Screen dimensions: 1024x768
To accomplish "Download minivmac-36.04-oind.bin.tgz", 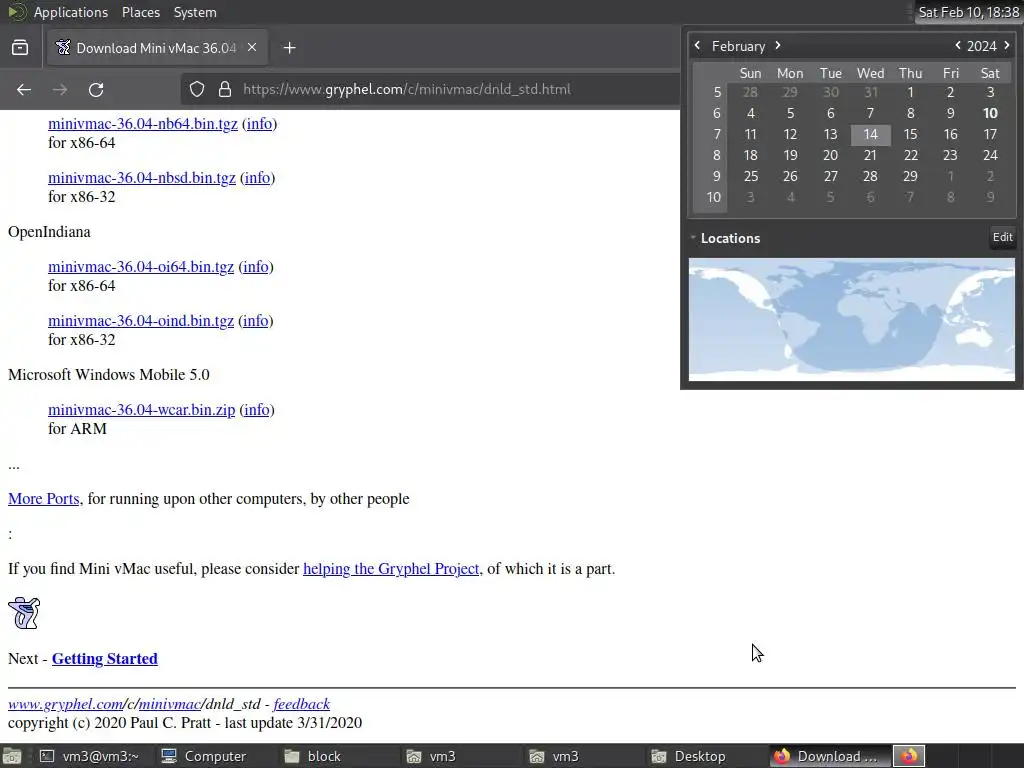I will (x=141, y=321).
